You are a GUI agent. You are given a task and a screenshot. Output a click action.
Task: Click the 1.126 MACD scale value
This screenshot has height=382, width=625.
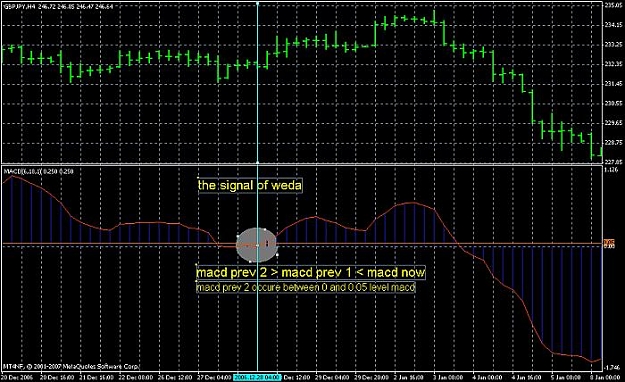tap(611, 169)
